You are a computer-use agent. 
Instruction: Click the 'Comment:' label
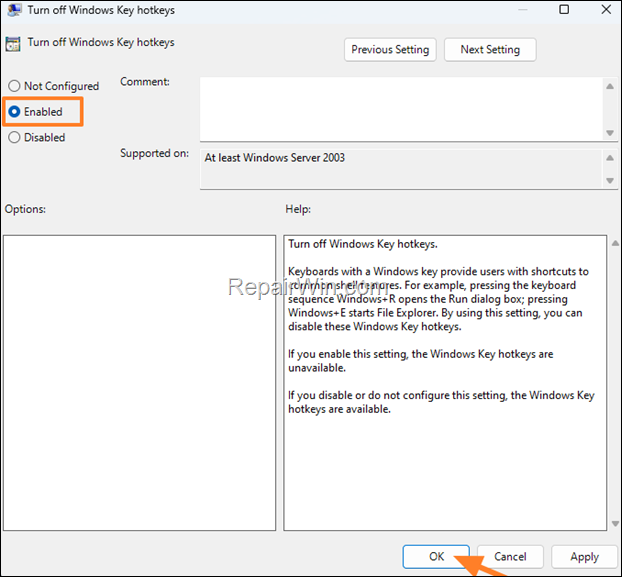(145, 82)
